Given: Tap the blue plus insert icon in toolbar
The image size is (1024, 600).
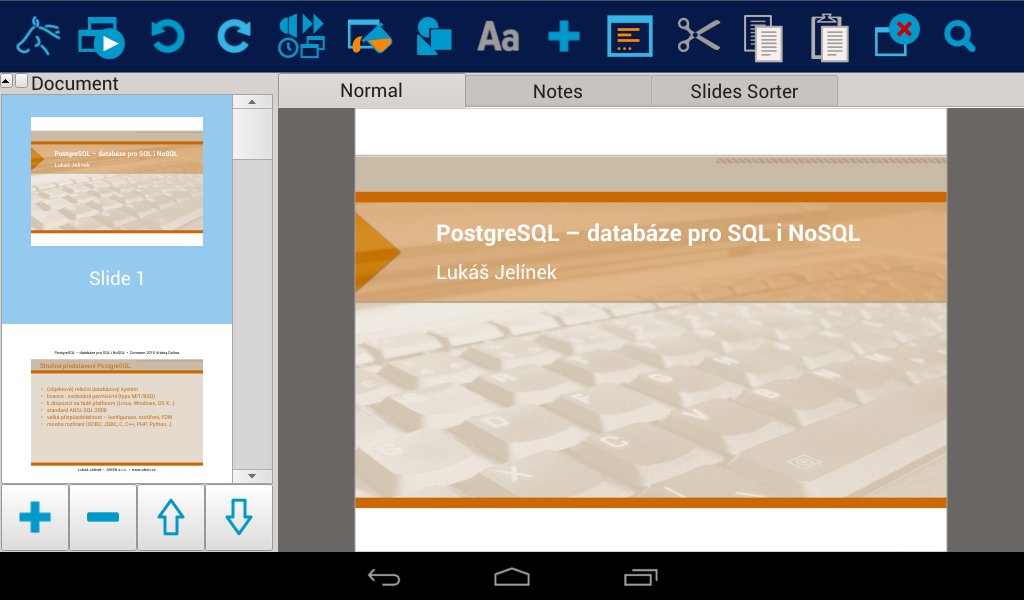Looking at the screenshot, I should click(x=564, y=36).
